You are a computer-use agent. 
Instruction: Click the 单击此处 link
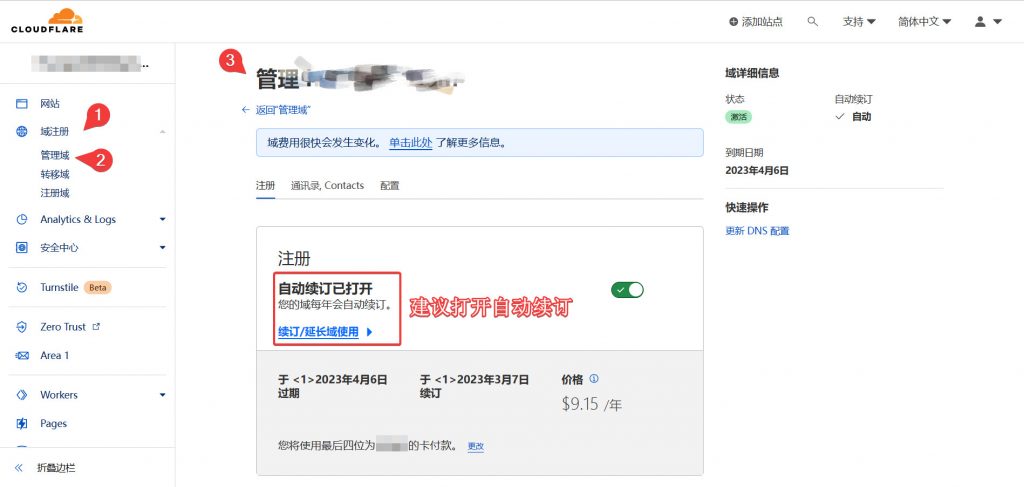point(411,142)
